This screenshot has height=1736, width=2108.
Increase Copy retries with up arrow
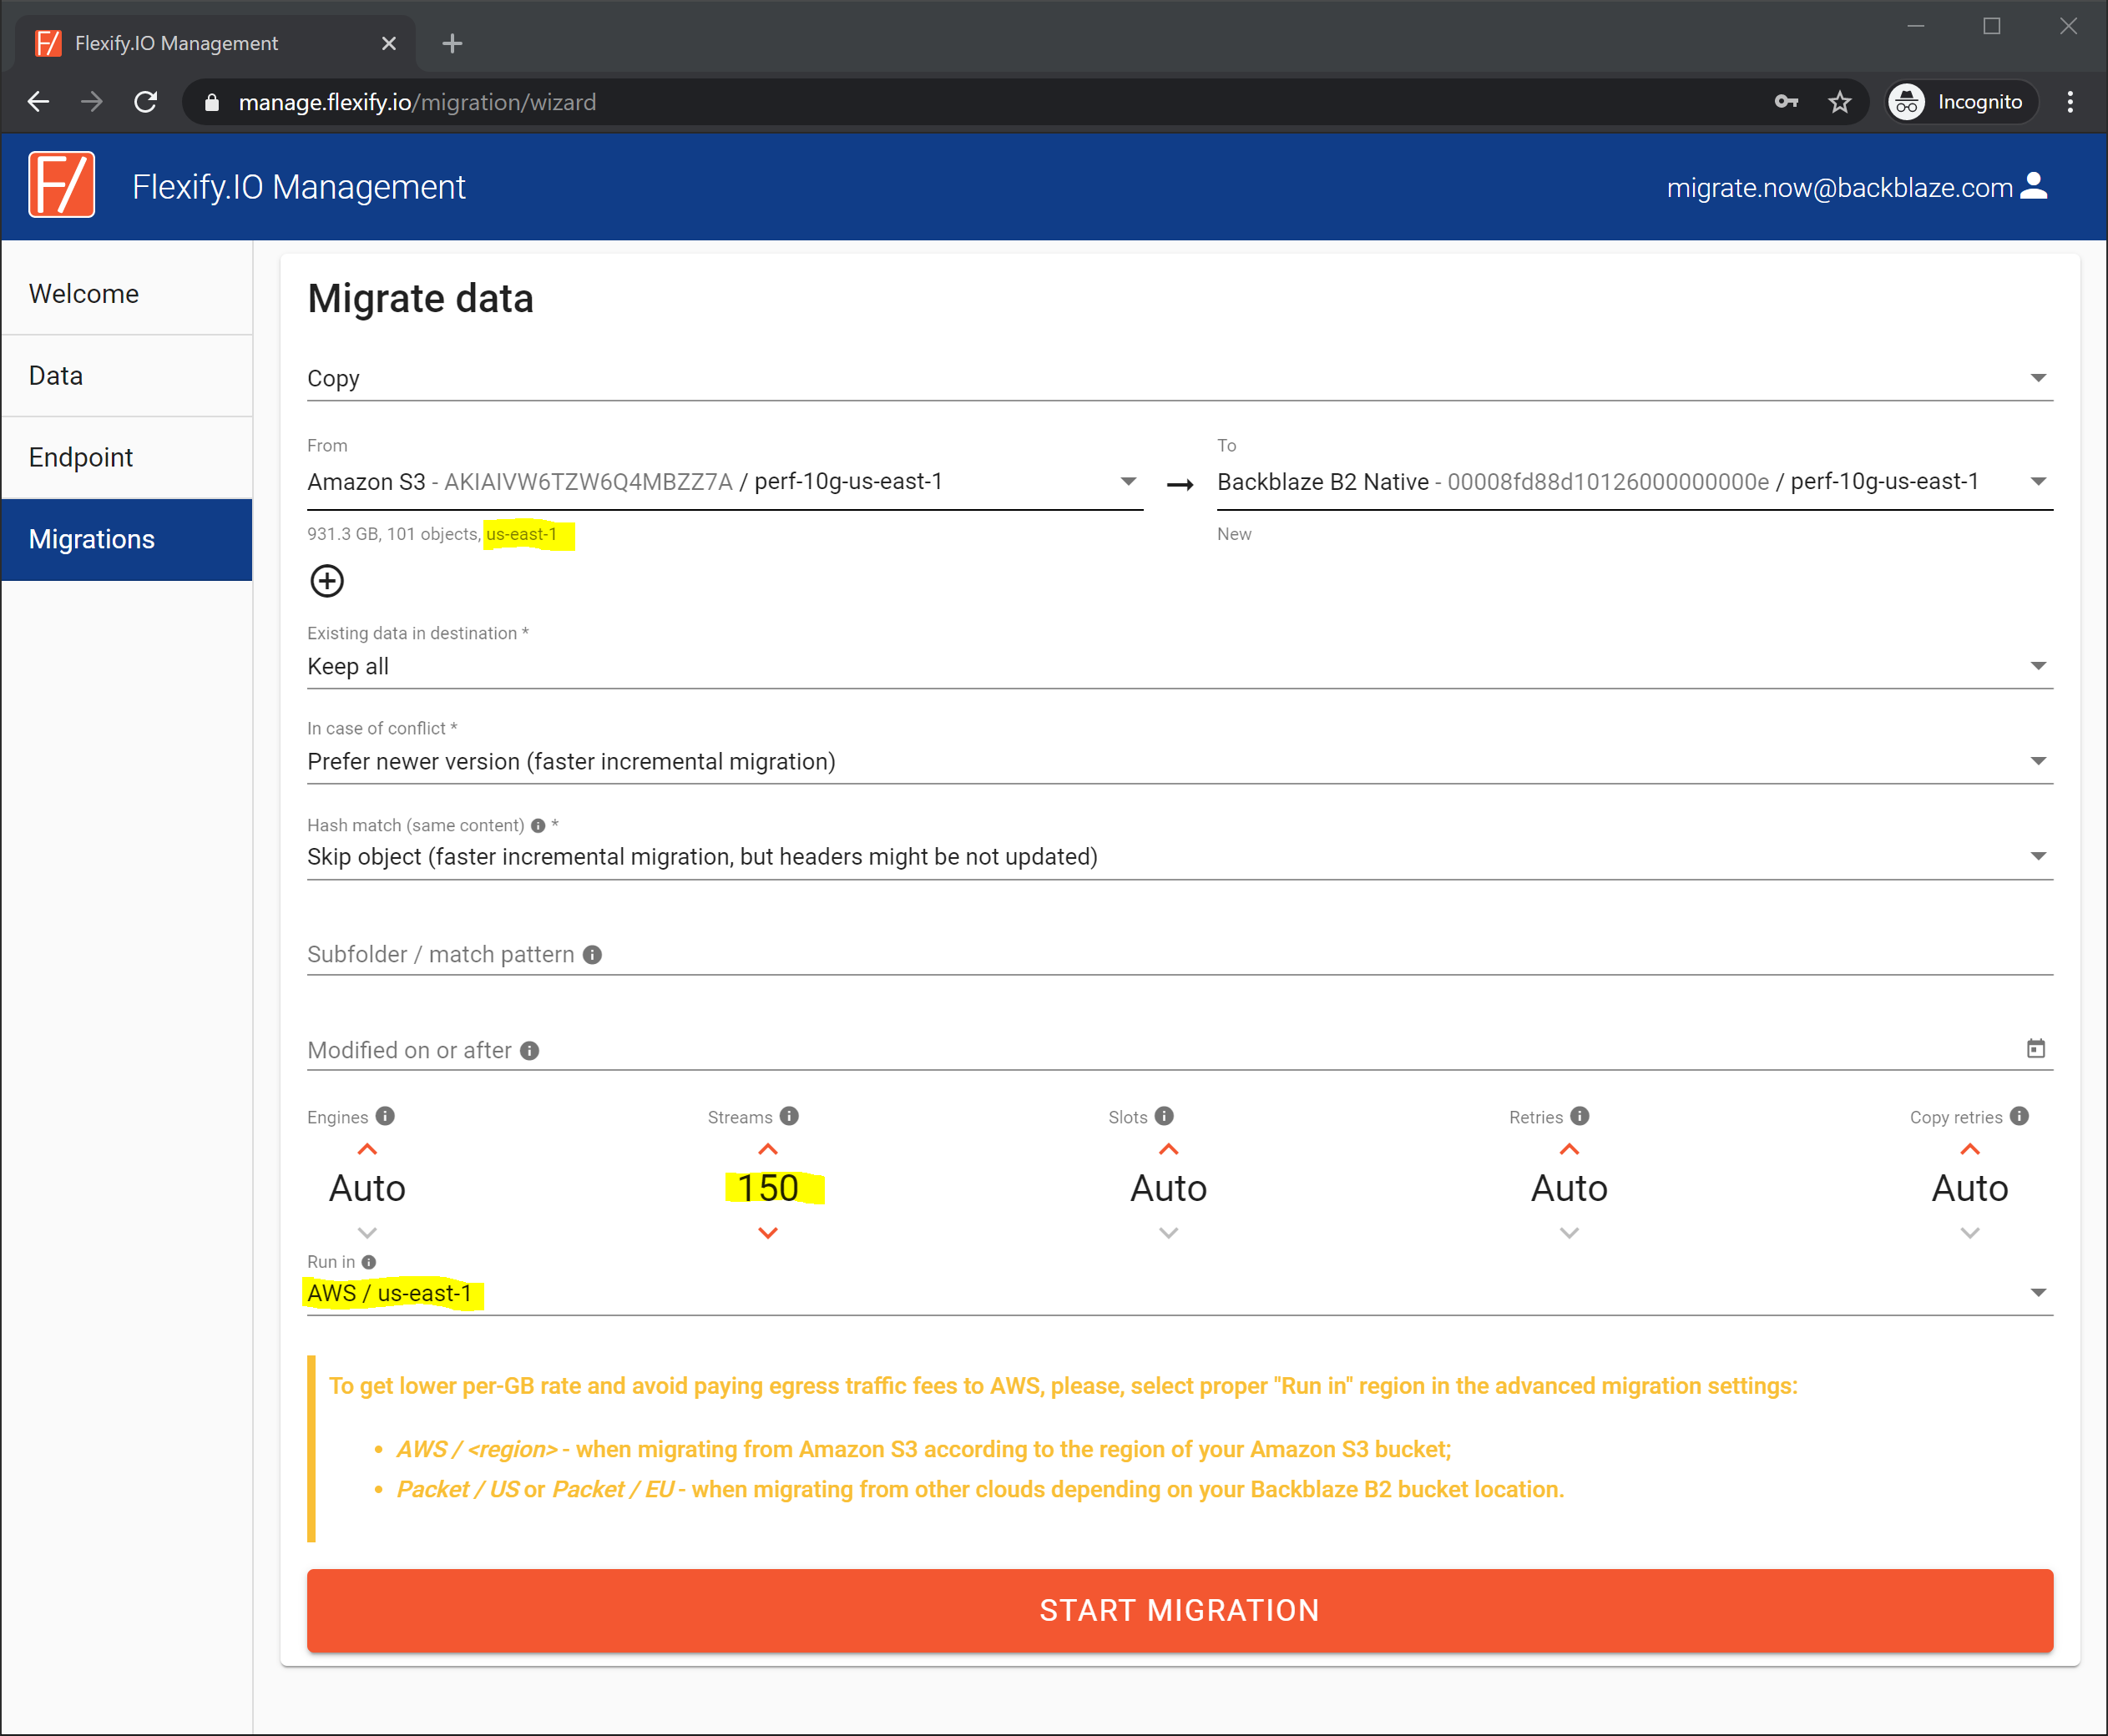click(1970, 1150)
